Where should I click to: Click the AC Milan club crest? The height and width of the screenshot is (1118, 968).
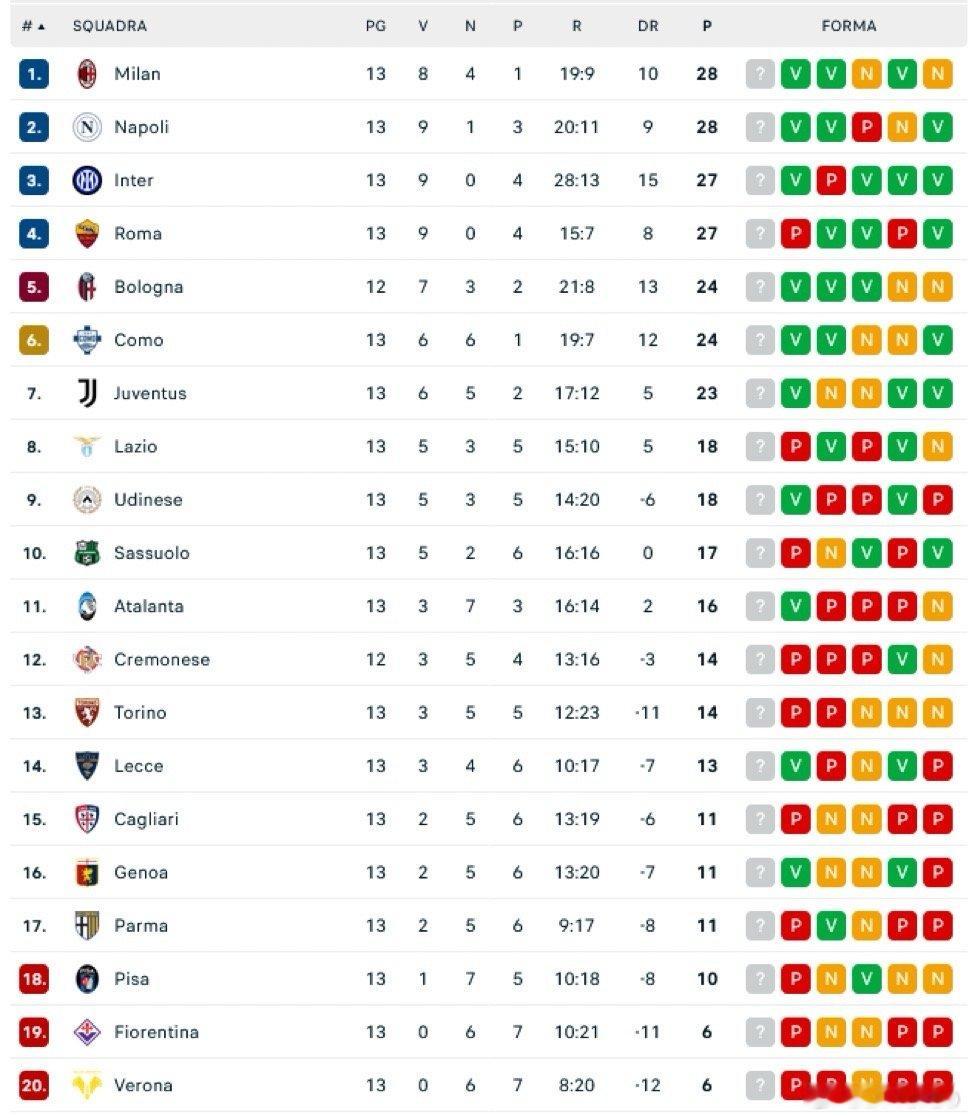click(88, 74)
